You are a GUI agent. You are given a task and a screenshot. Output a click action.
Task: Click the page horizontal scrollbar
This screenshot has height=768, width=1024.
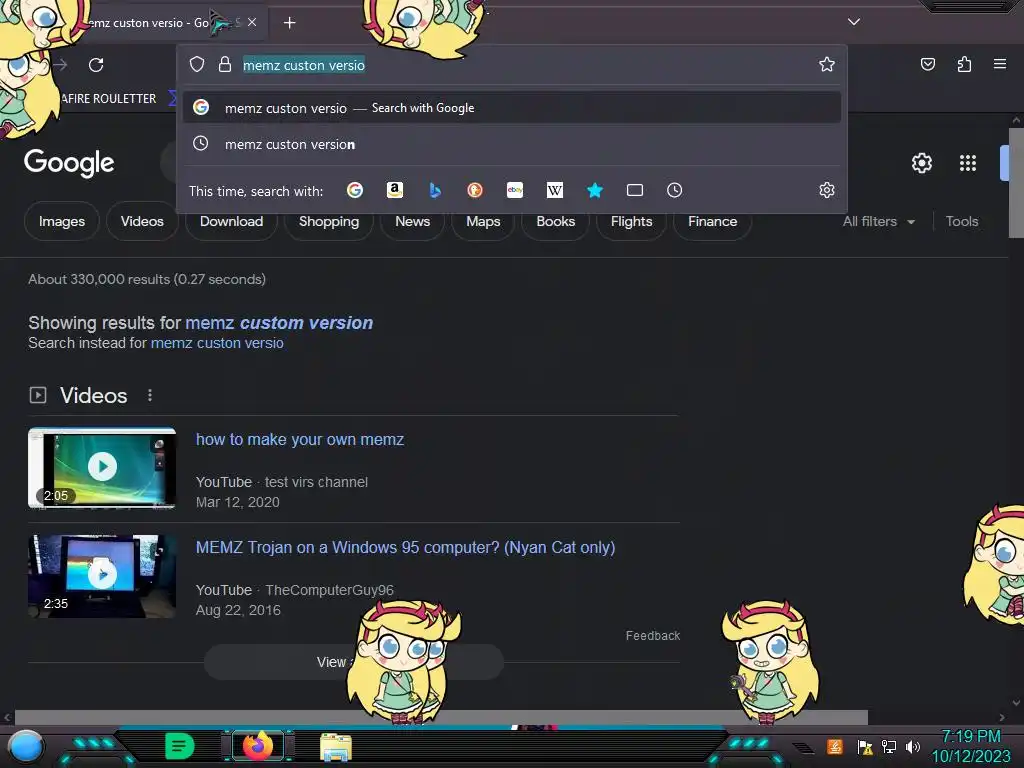click(x=441, y=717)
